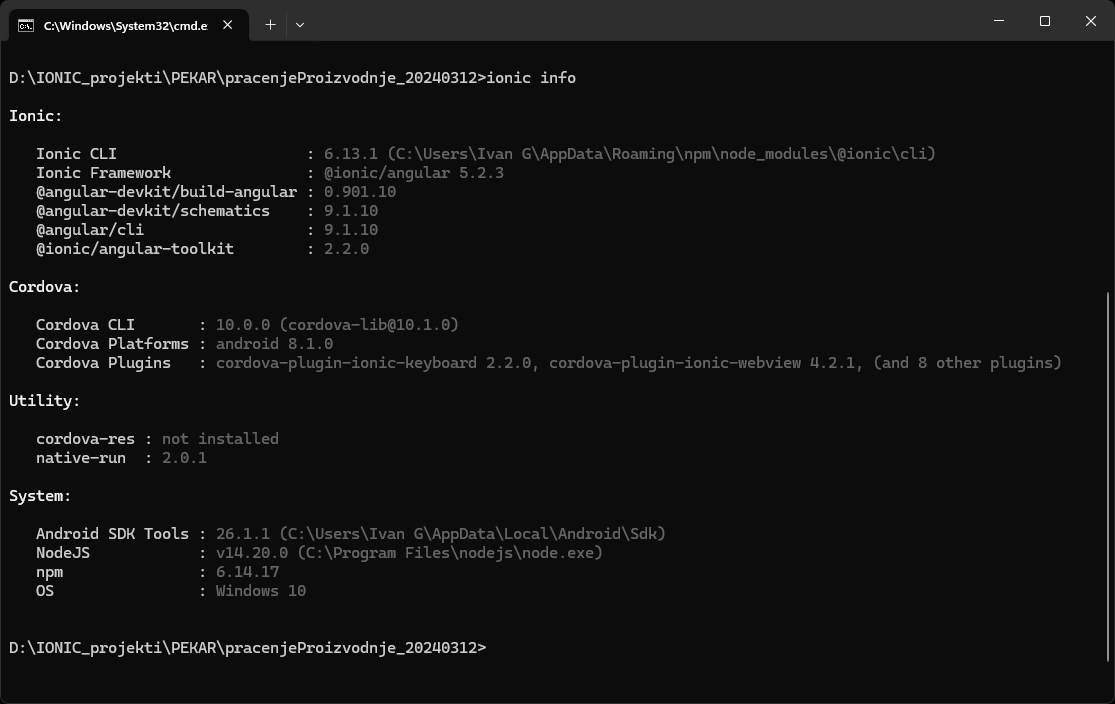
Task: Expand the new tab profiles dropdown chevron
Action: pos(300,25)
